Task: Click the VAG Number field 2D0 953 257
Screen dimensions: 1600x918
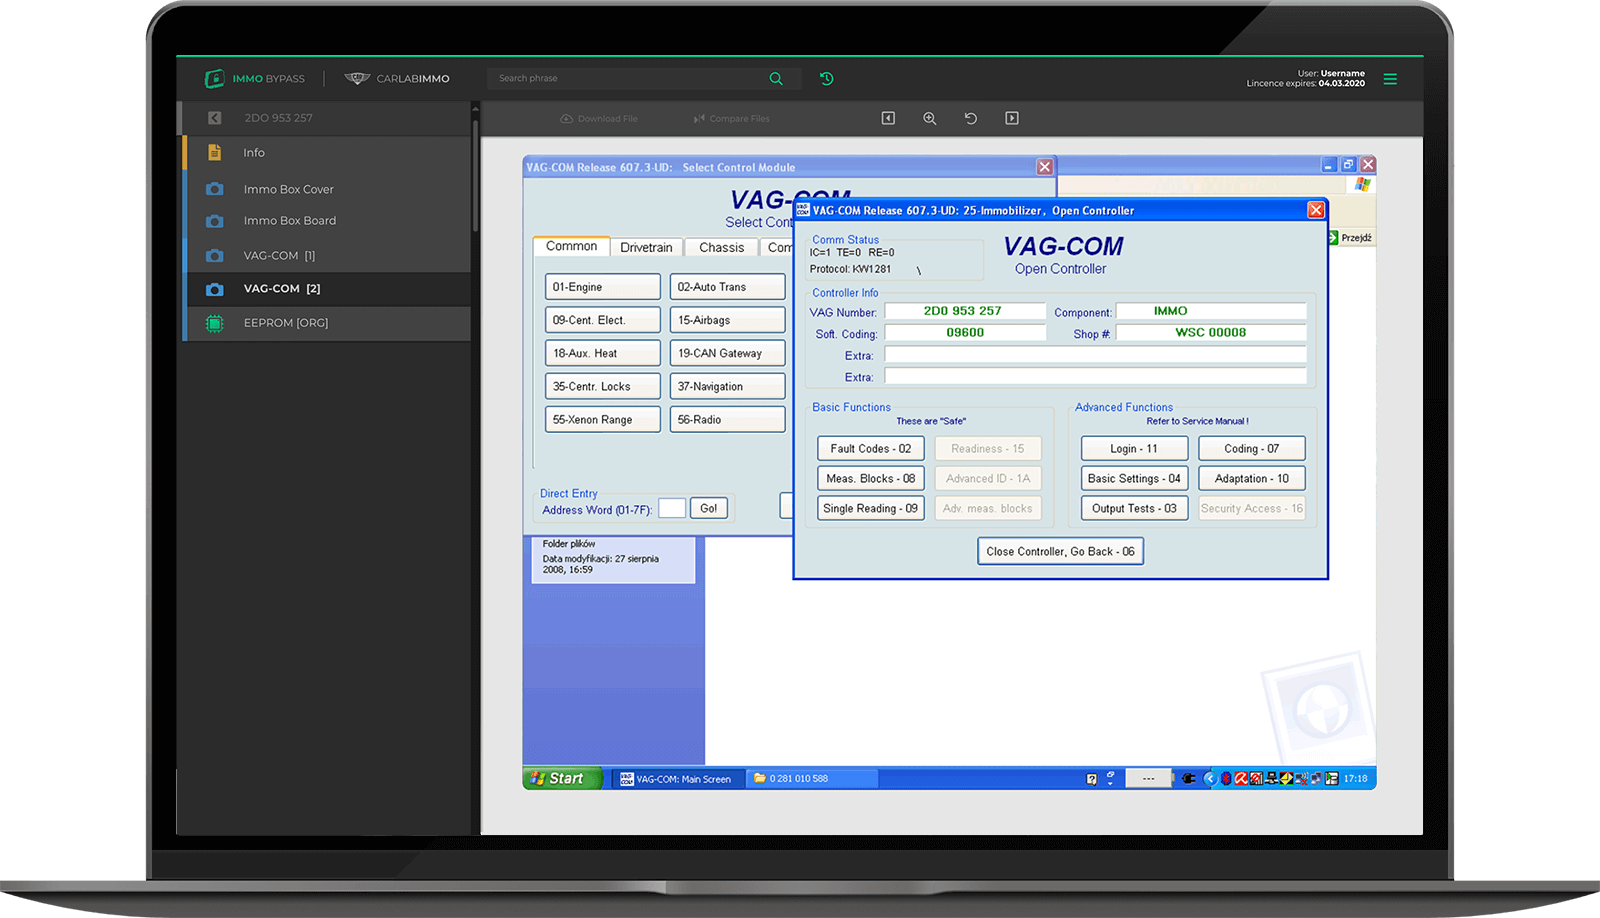Action: click(x=964, y=311)
